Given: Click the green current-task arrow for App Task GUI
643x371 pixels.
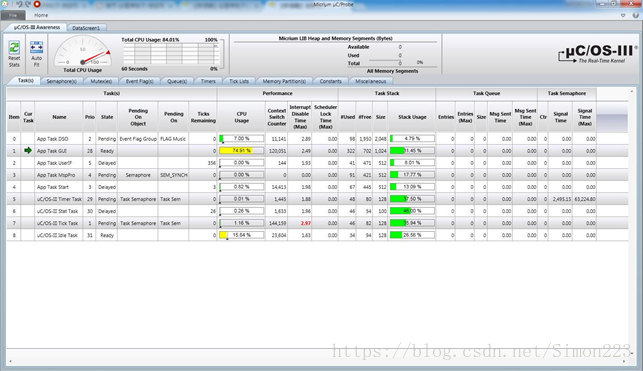Looking at the screenshot, I should (28, 150).
